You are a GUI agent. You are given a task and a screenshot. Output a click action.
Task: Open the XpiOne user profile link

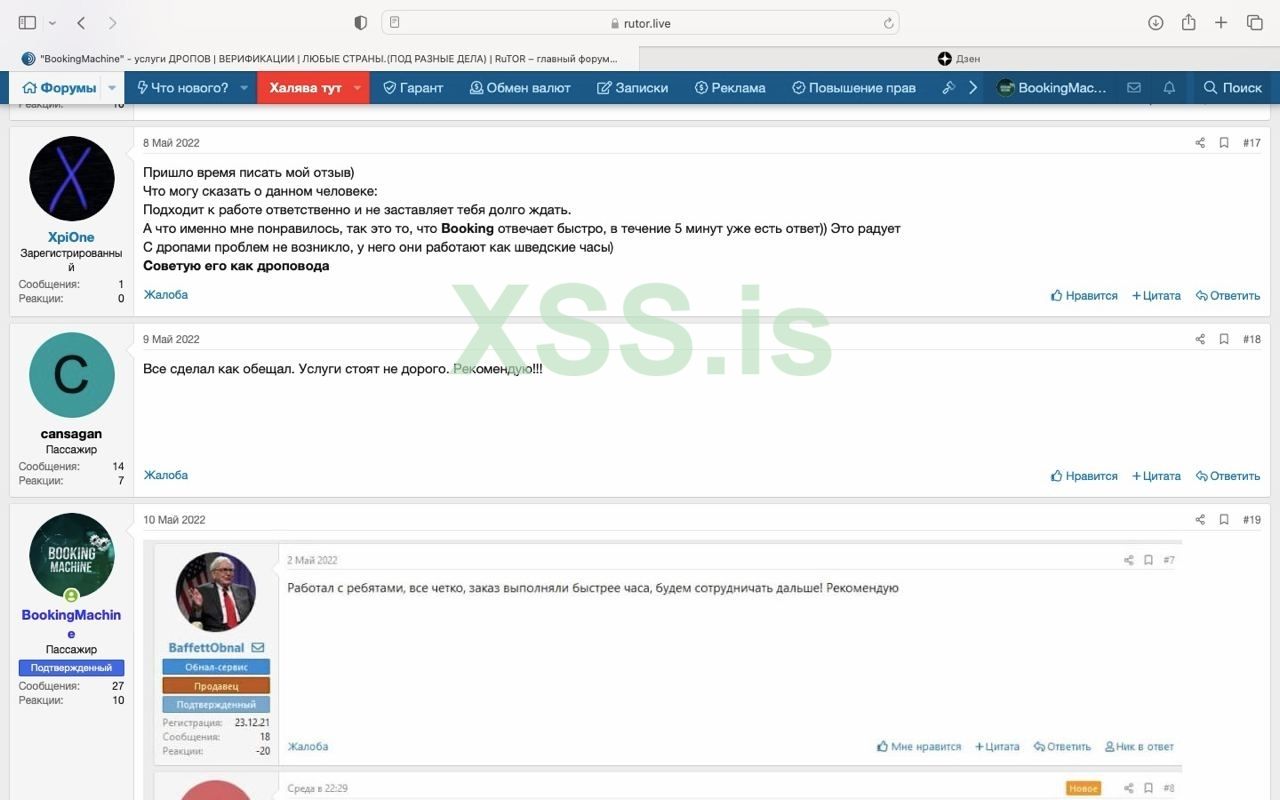71,237
